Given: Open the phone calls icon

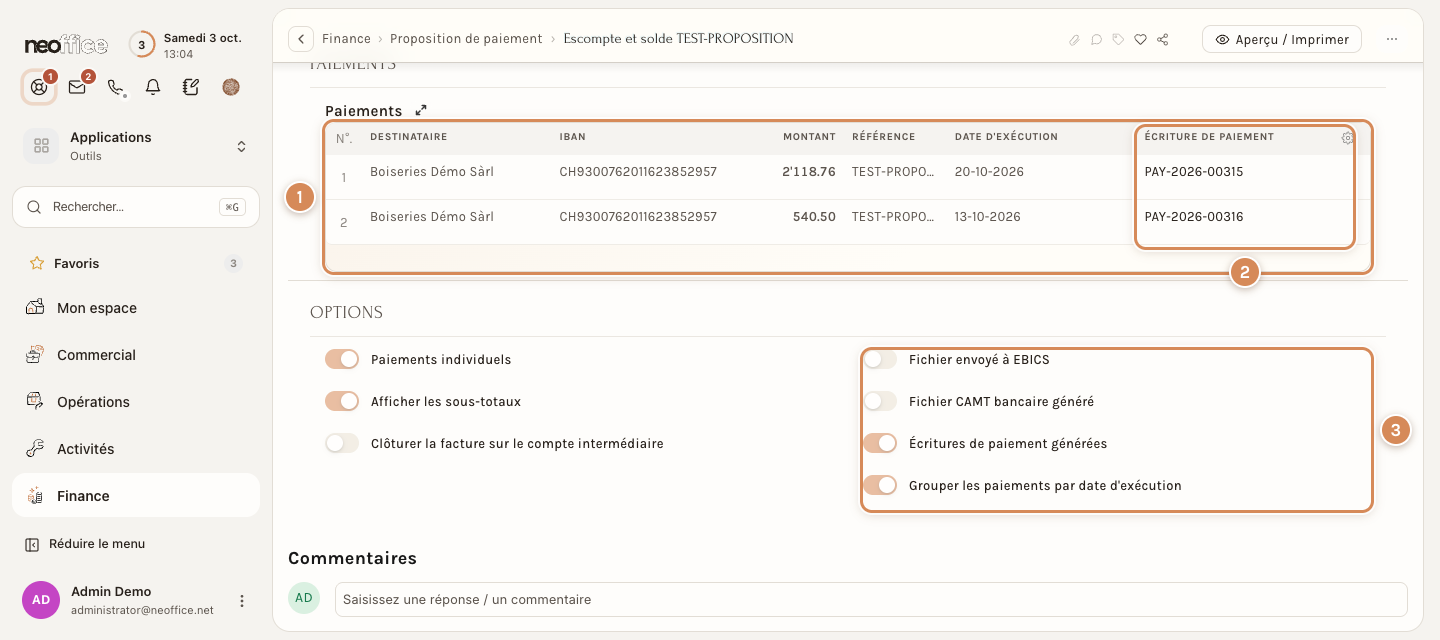Looking at the screenshot, I should [x=115, y=87].
